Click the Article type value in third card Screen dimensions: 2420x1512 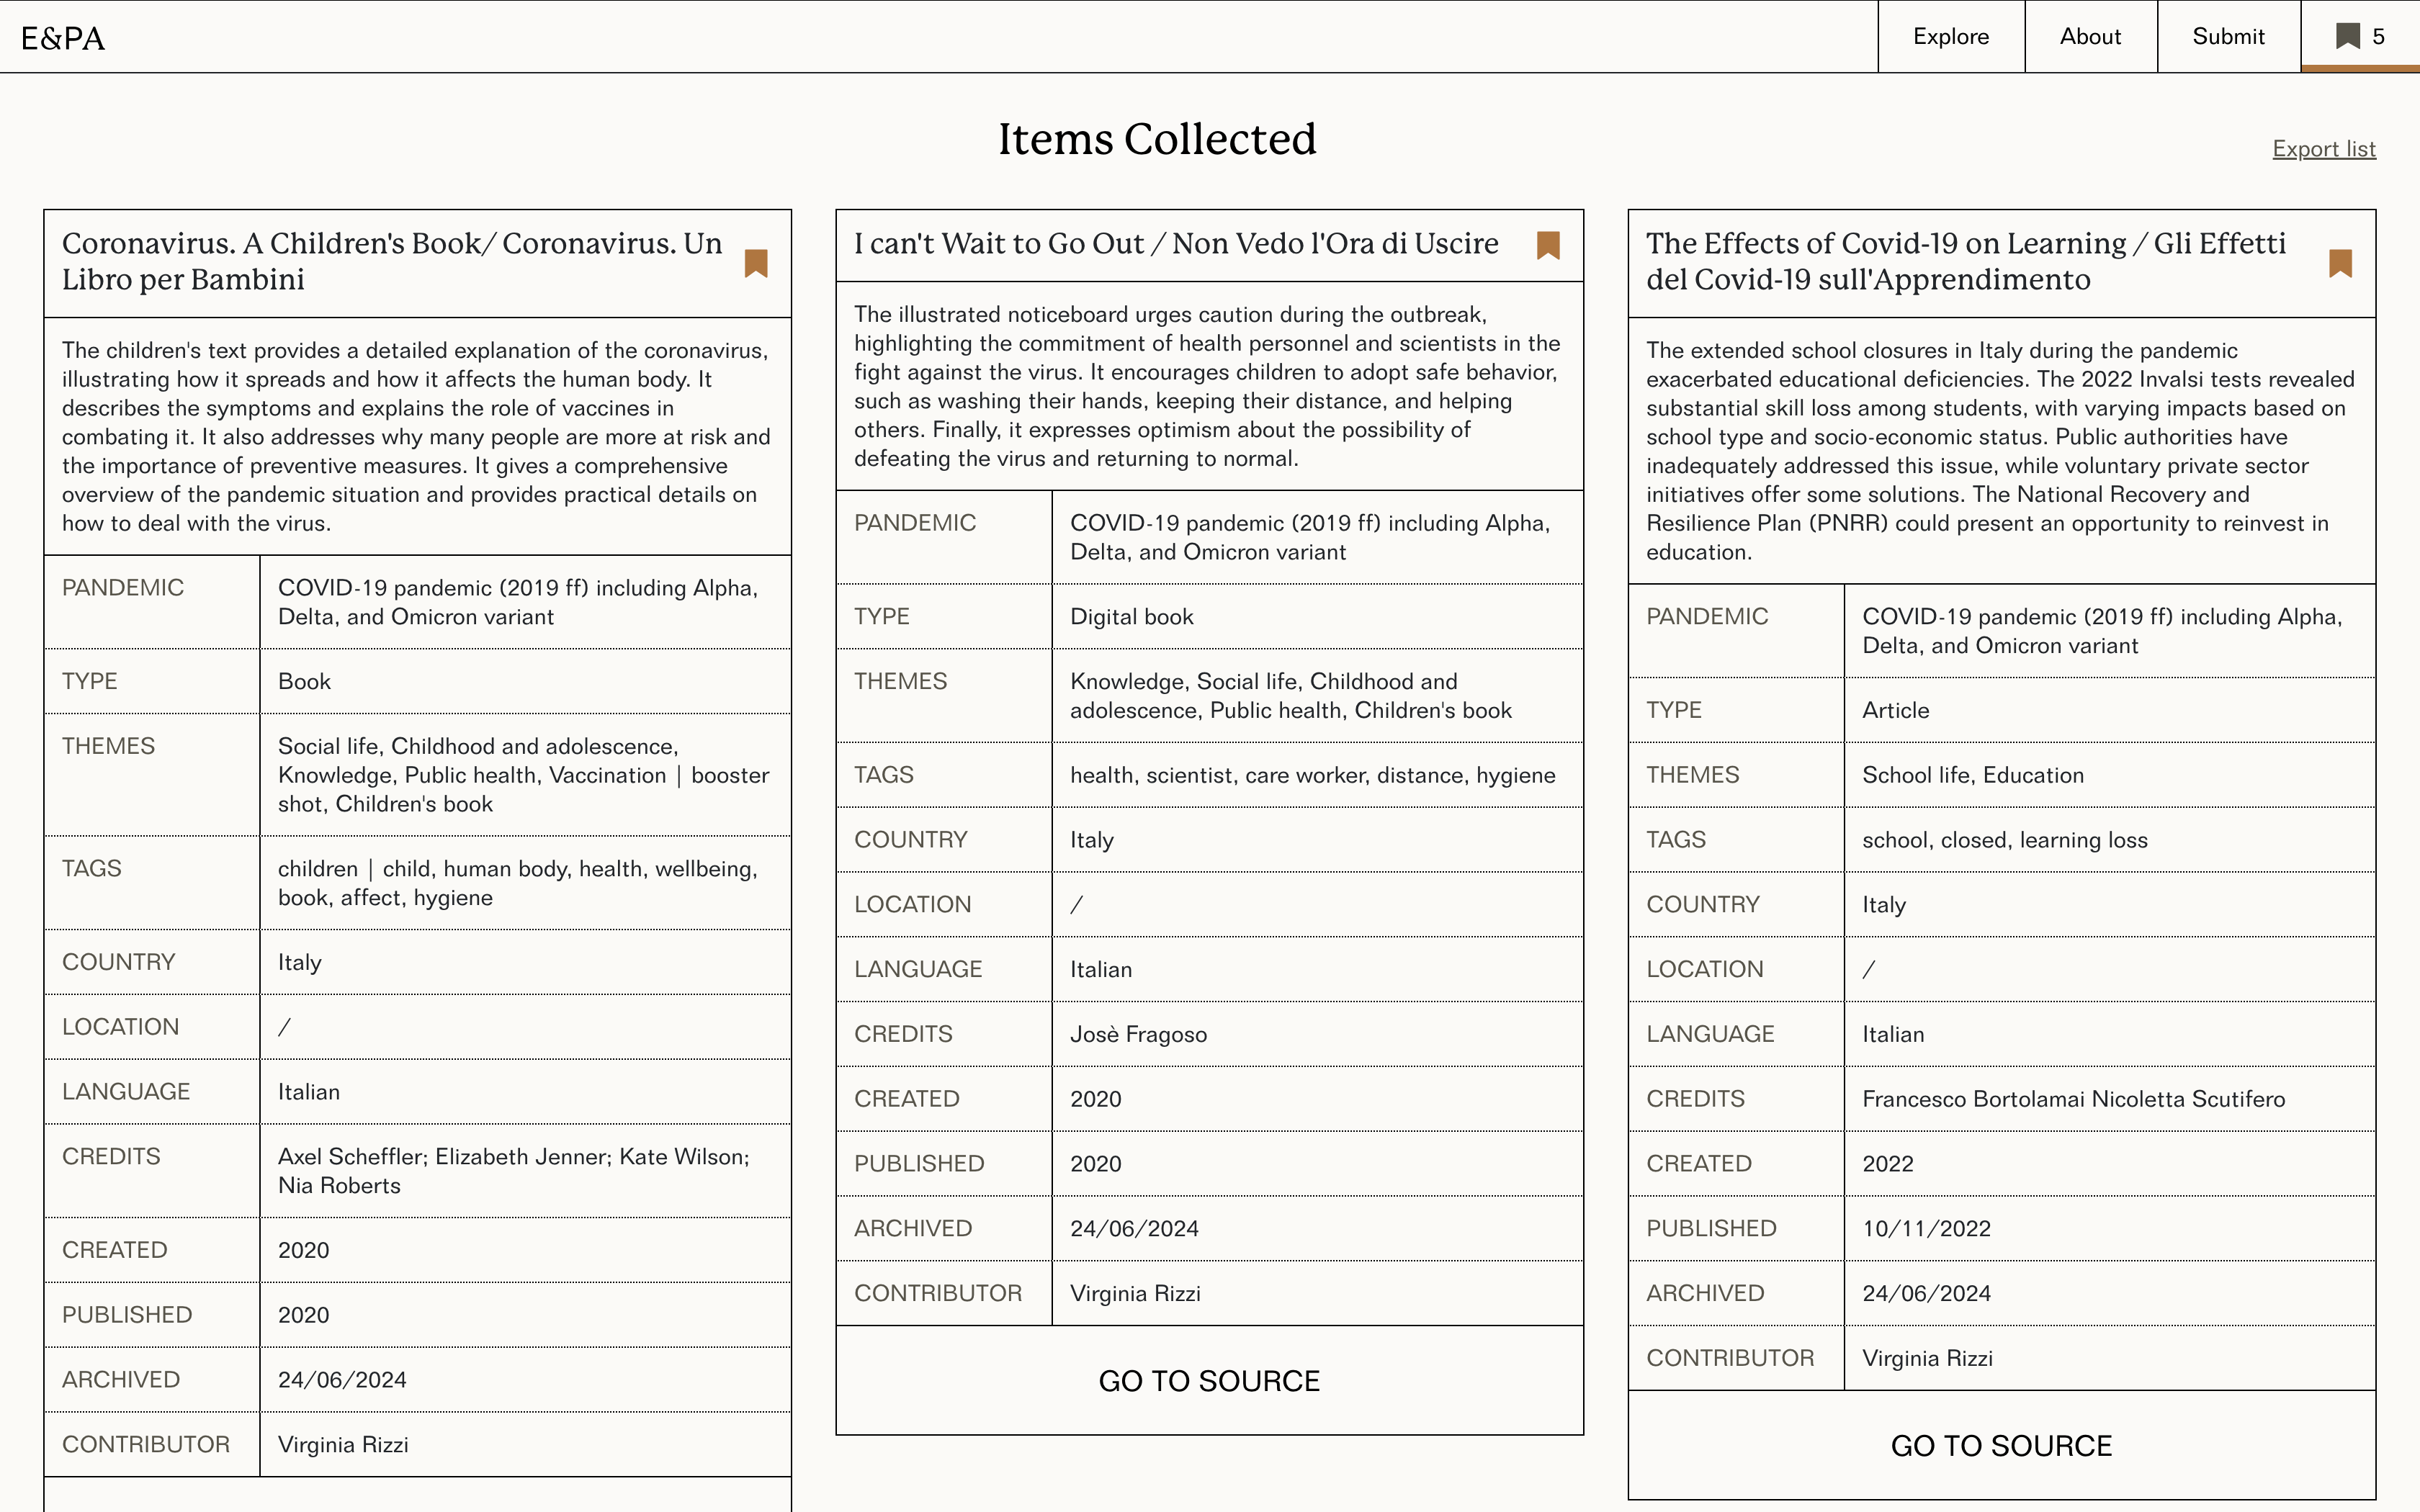[x=1895, y=710]
